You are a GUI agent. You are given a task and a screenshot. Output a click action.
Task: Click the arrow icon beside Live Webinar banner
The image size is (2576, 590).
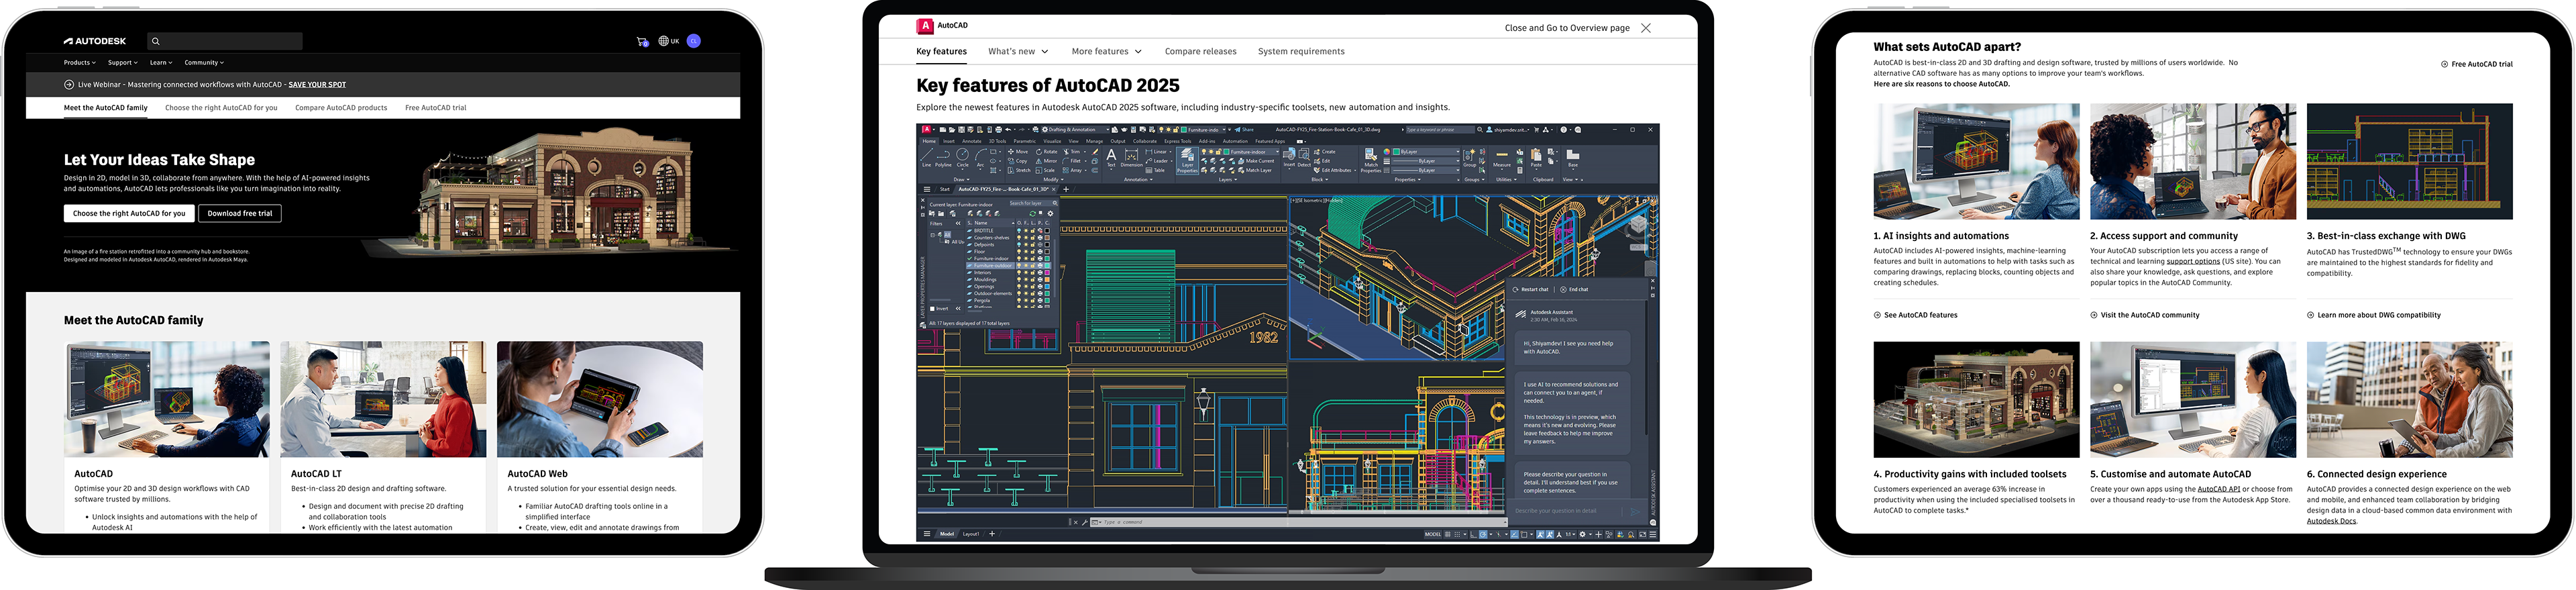69,84
